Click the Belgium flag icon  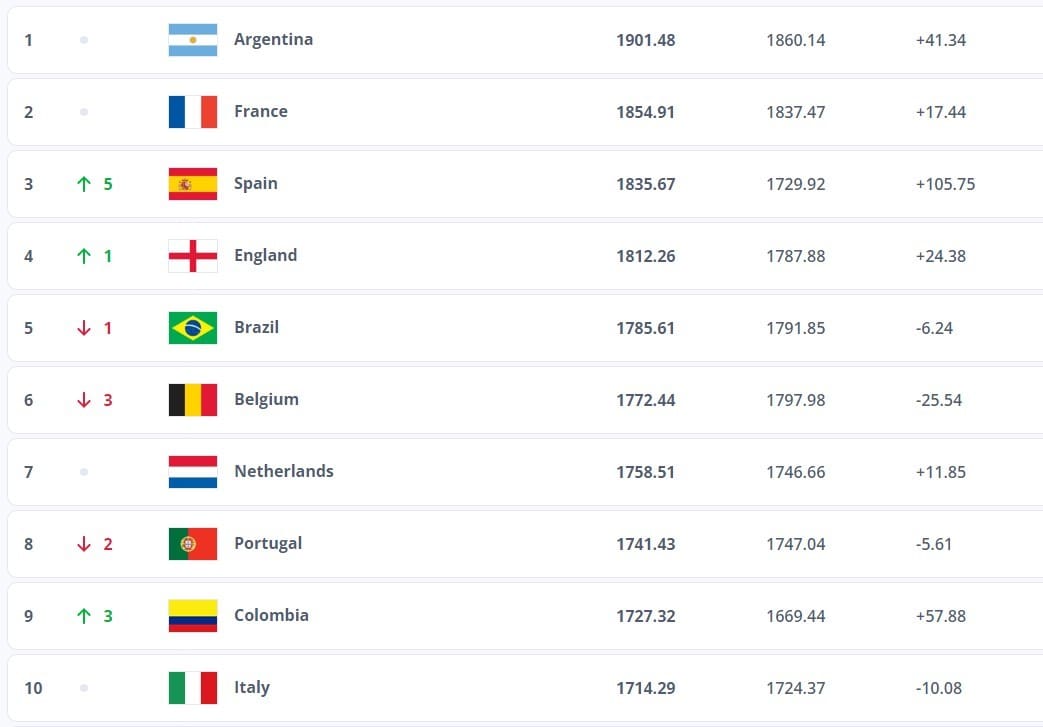click(193, 400)
